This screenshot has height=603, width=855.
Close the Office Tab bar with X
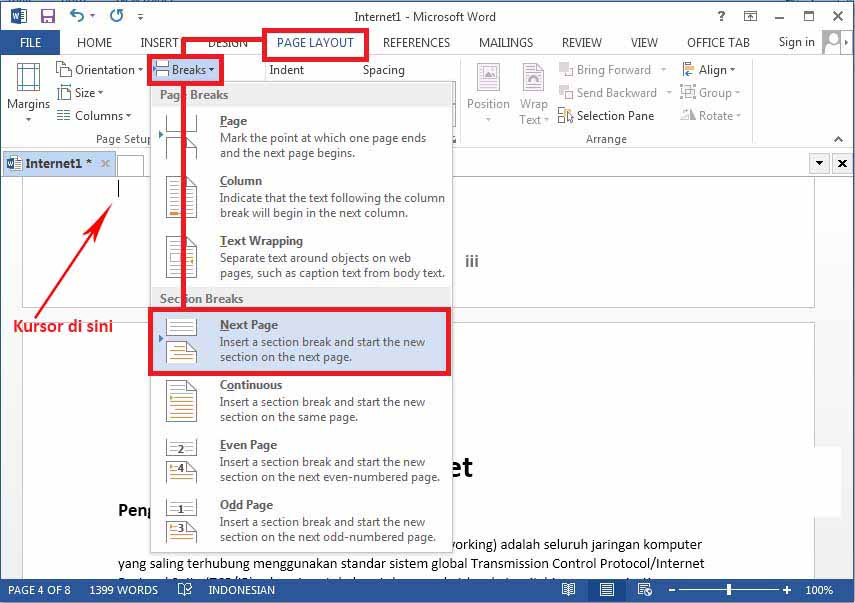pyautogui.click(x=842, y=163)
